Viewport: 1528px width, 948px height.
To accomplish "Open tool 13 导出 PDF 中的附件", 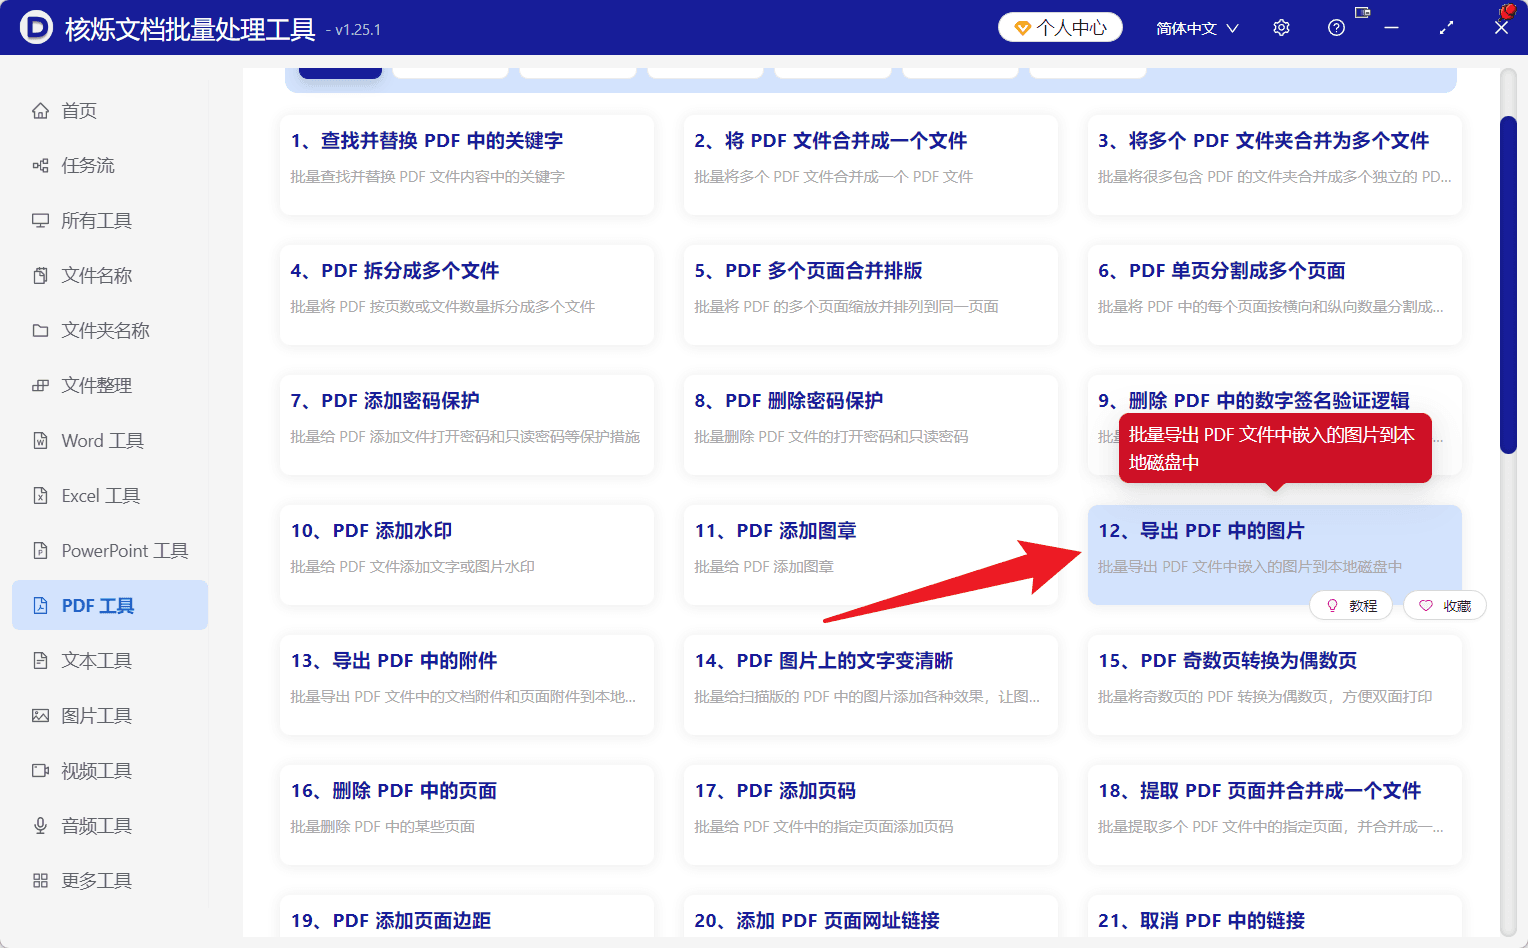I will [467, 685].
